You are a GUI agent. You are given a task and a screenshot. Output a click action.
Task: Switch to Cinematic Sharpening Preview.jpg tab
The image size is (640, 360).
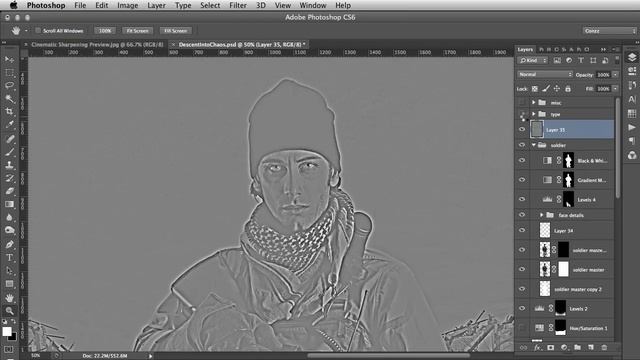point(97,44)
